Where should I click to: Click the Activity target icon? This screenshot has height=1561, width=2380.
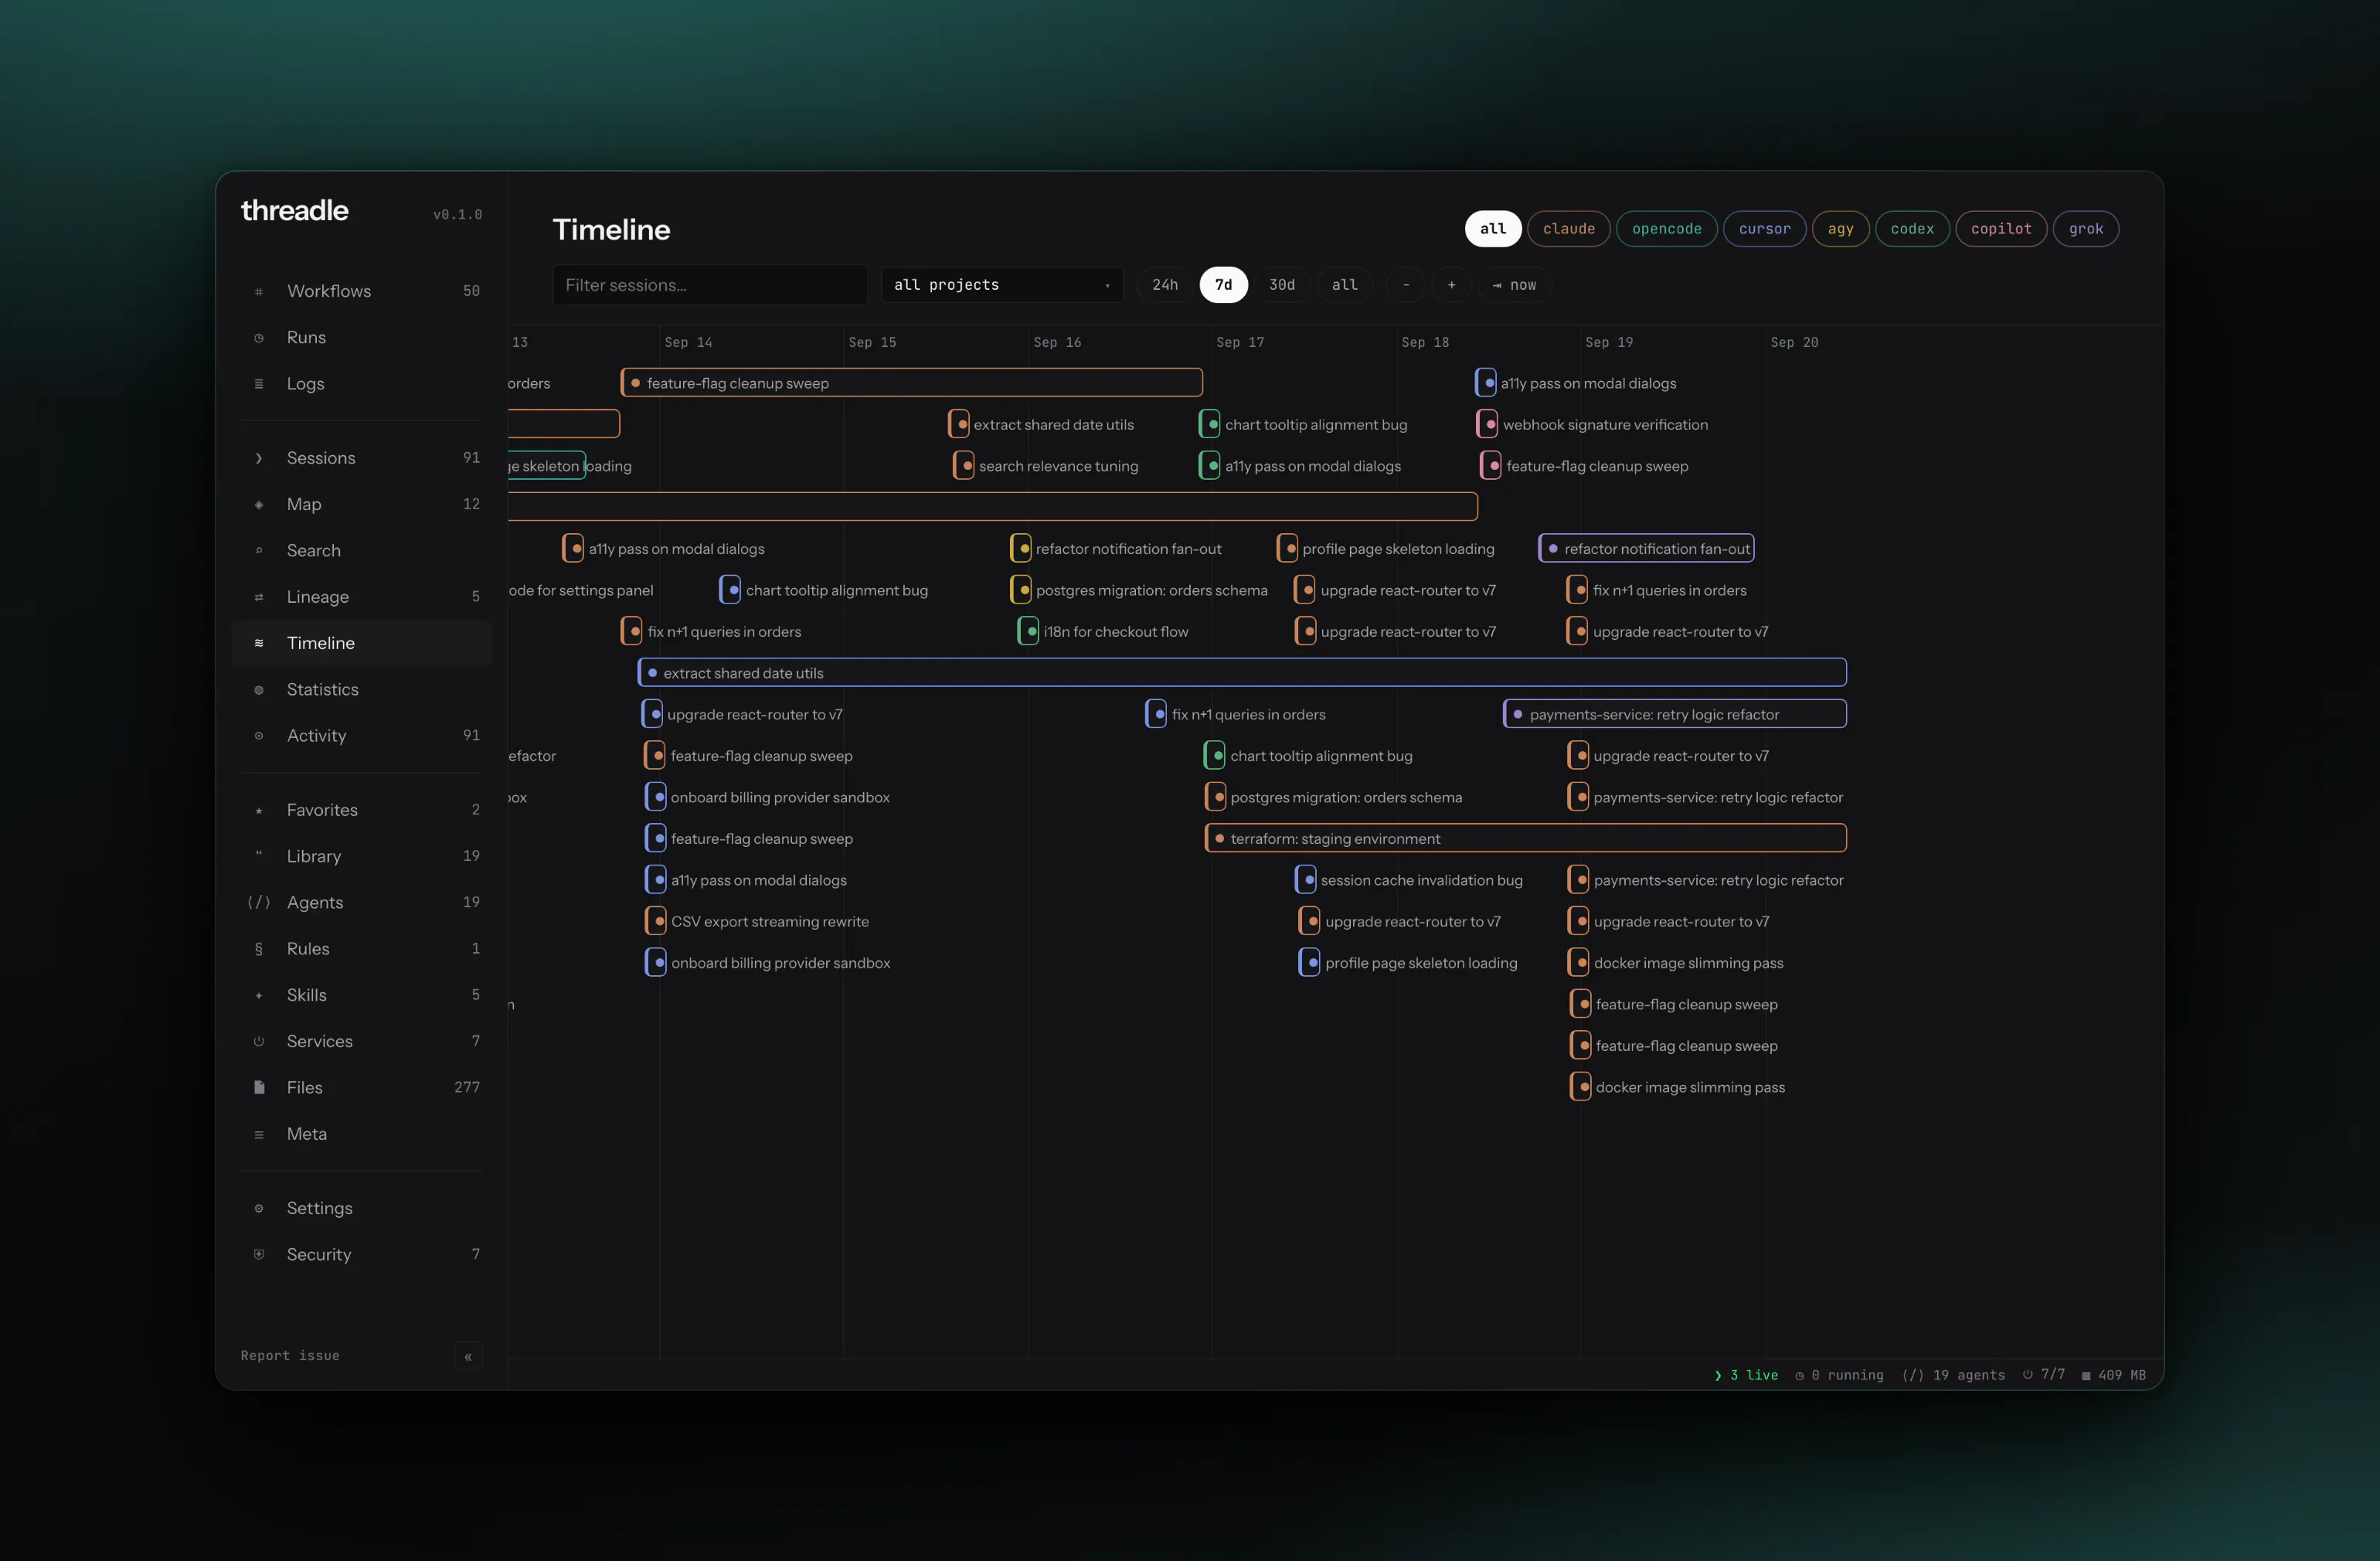[259, 736]
